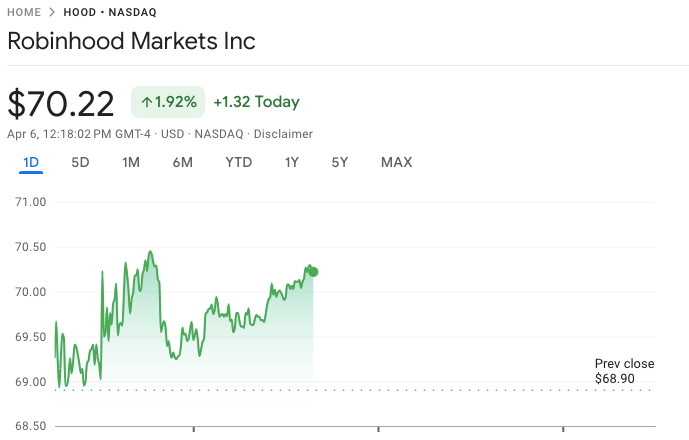The height and width of the screenshot is (440, 689).
Task: Select the 1D range tab
Action: (31, 162)
